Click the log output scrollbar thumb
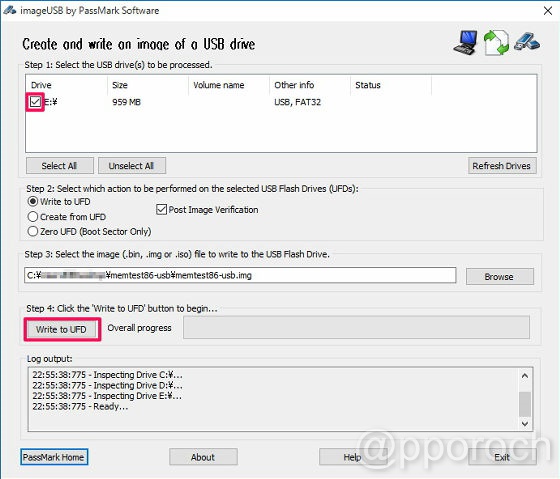The width and height of the screenshot is (560, 479). (x=525, y=404)
